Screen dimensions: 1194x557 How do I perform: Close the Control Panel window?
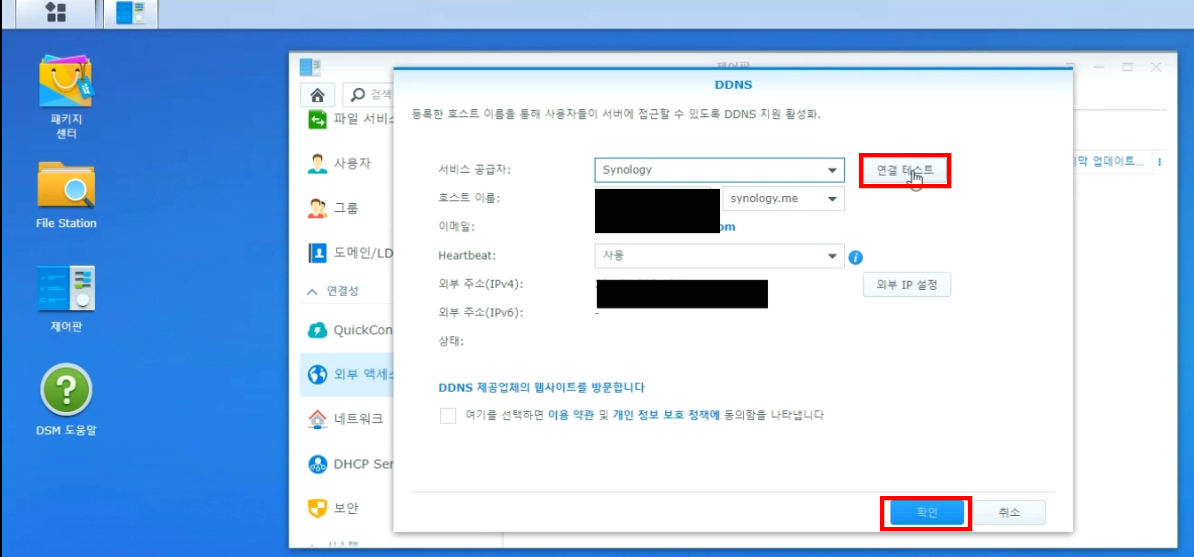tap(1157, 68)
